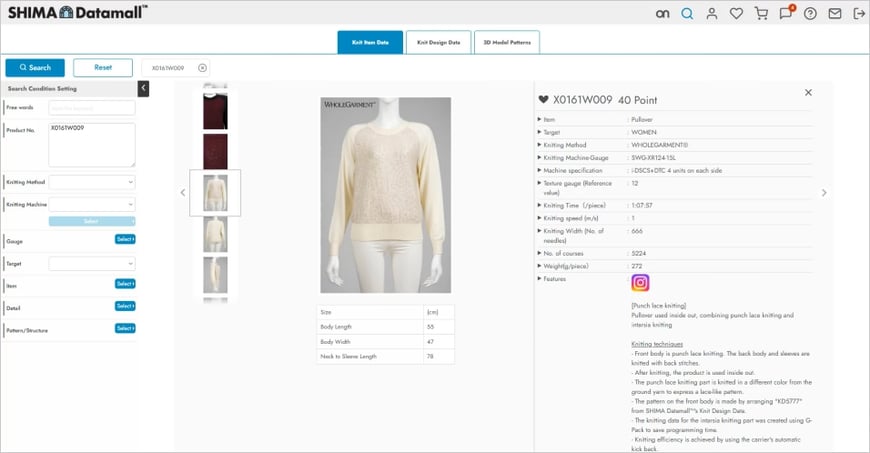Click the Product No. text area
Screen dimensions: 870x453
(x=92, y=145)
